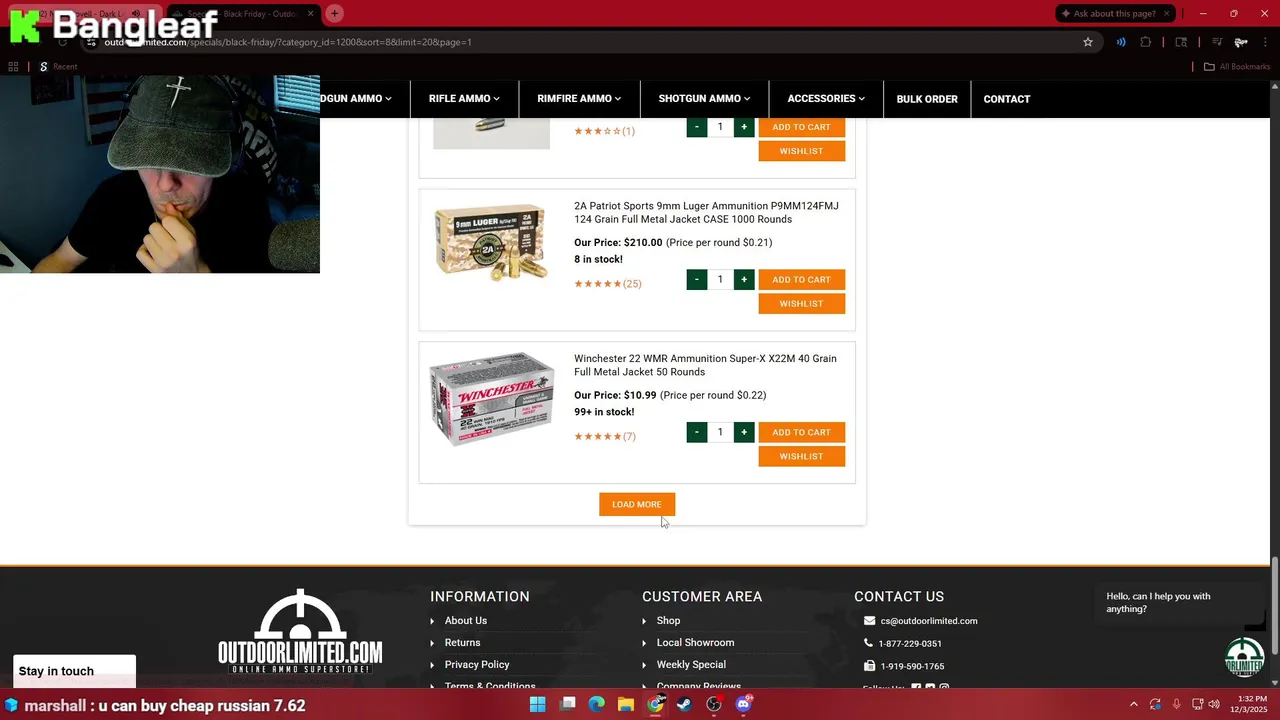Open the All Bookmarks folder

pos(1237,67)
